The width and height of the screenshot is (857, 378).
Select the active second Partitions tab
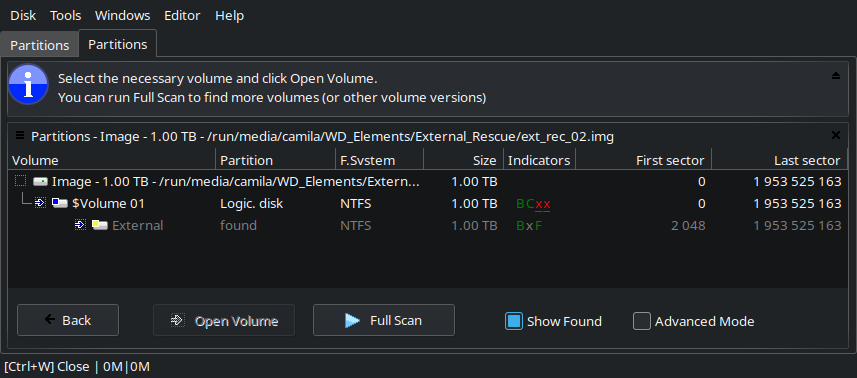click(x=118, y=44)
